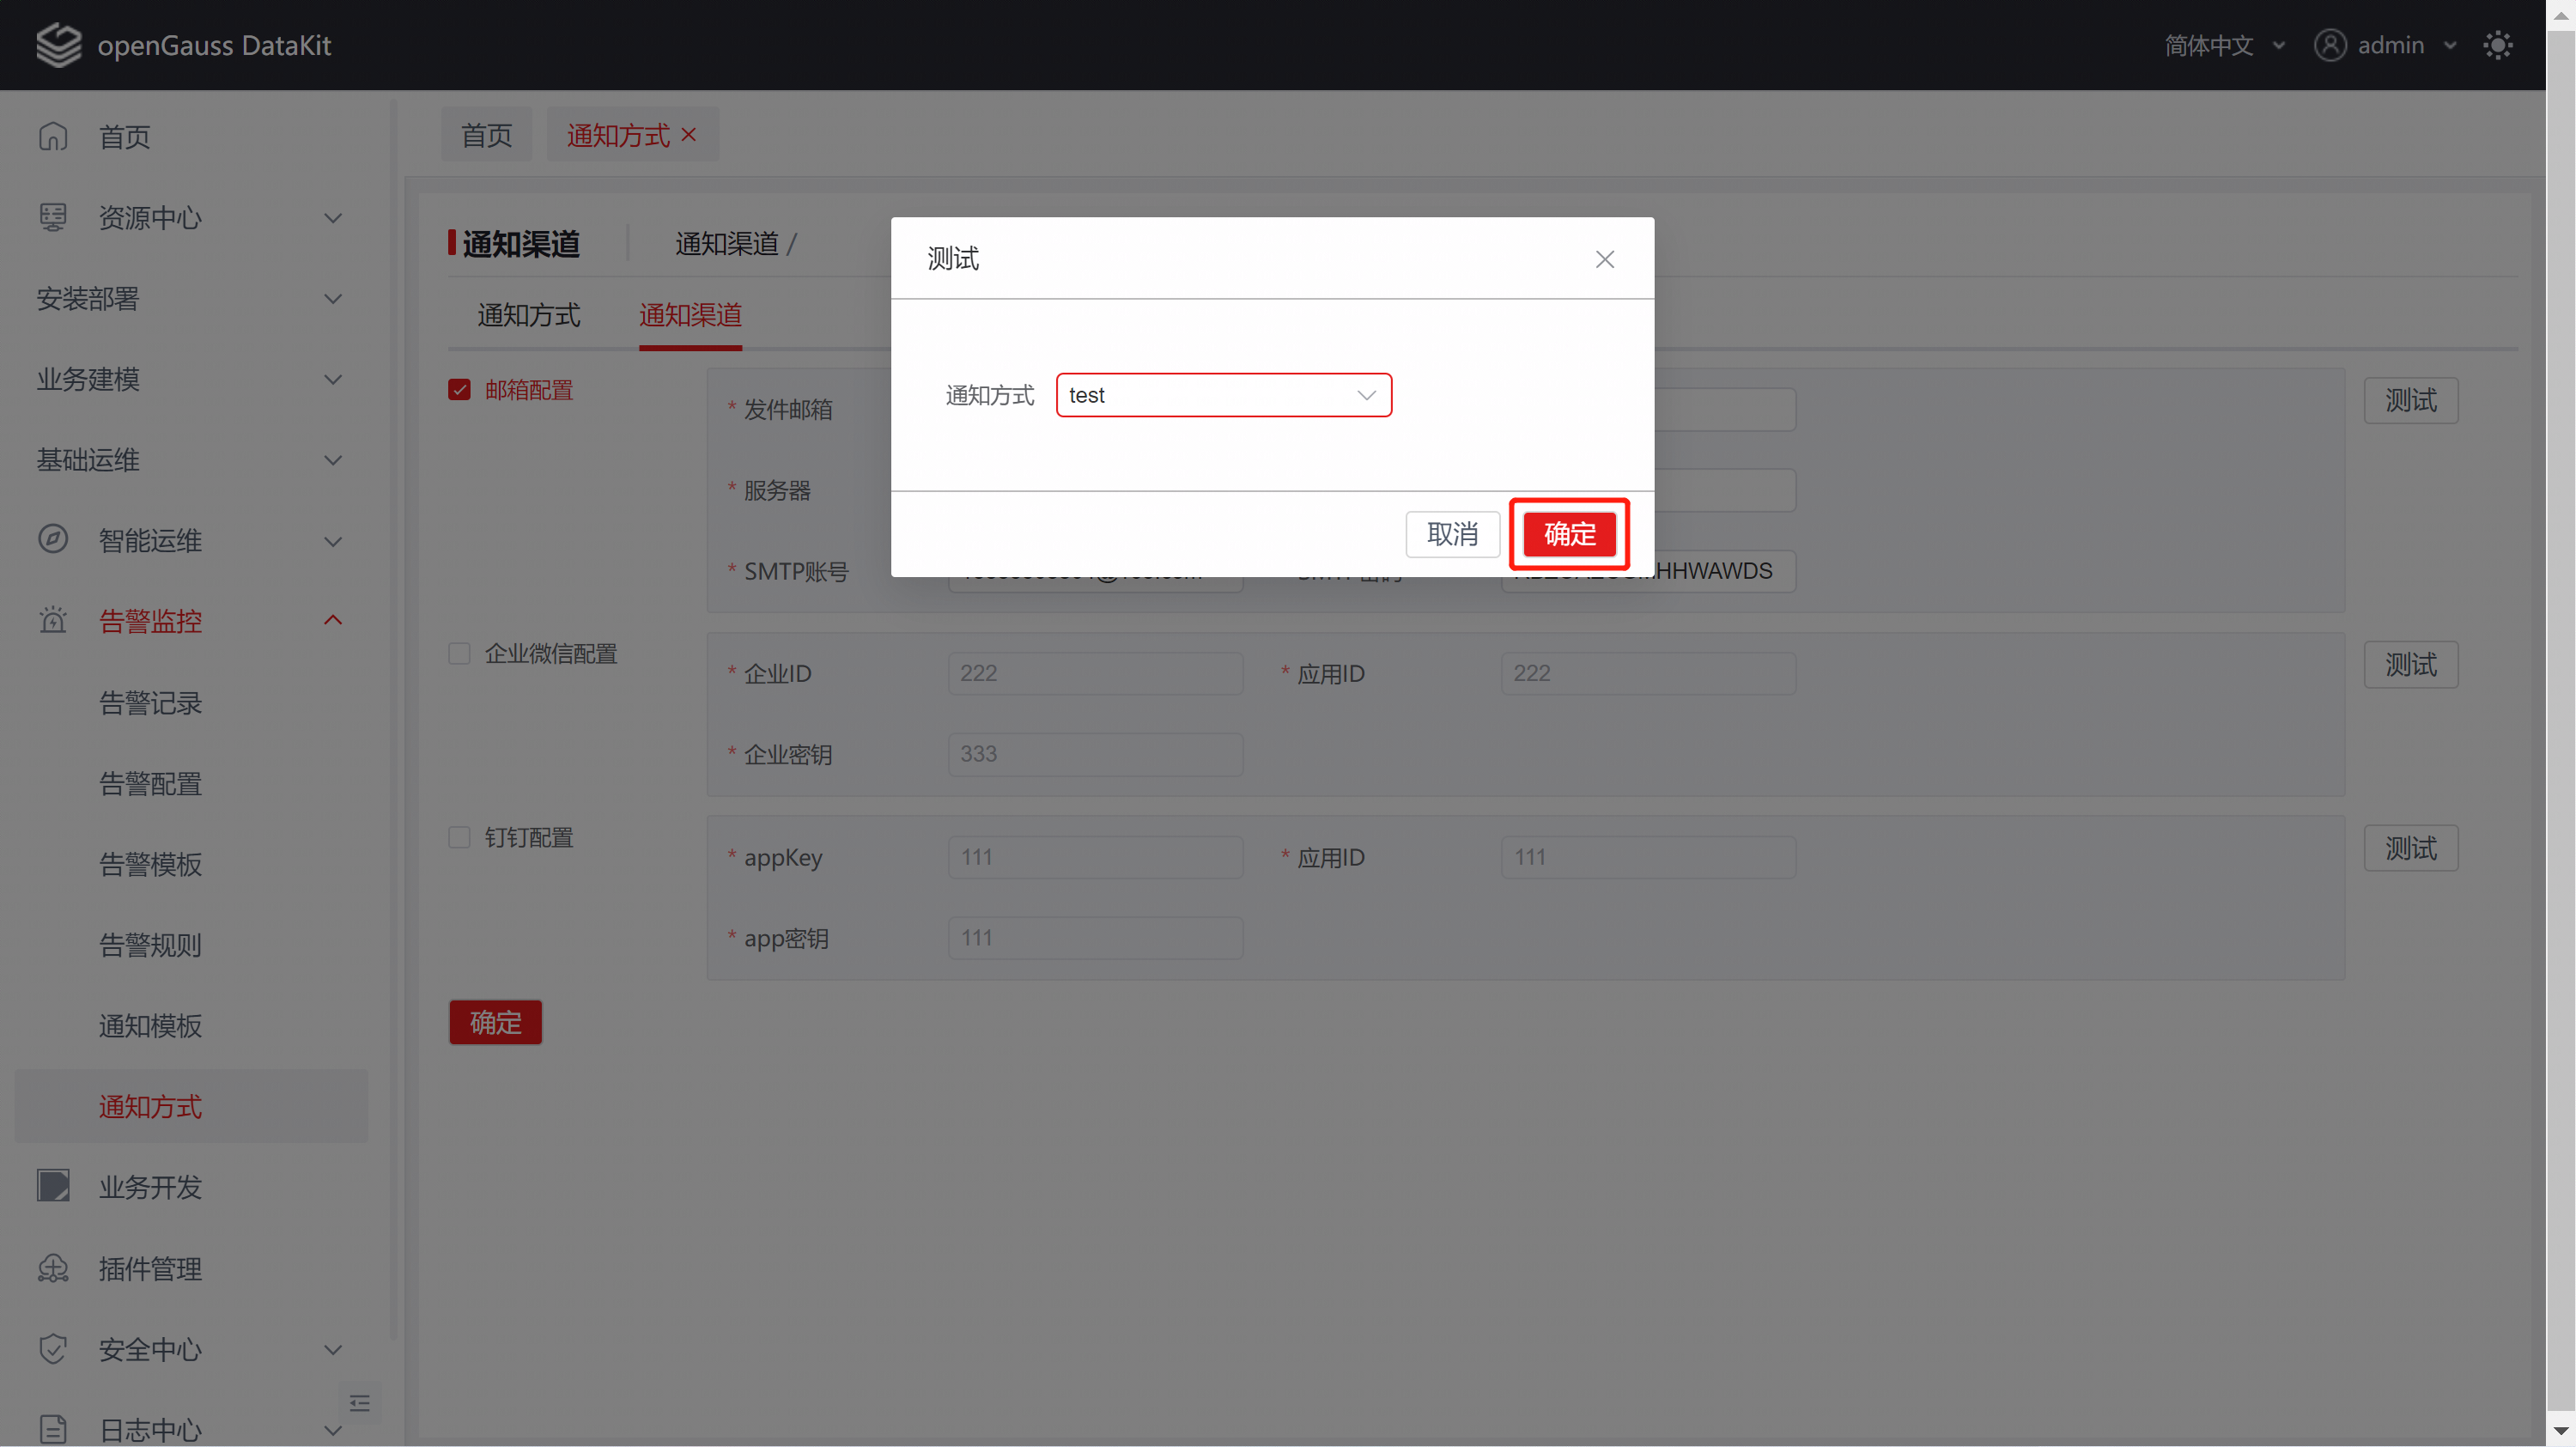The image size is (2576, 1447).
Task: Open the 通知方式 dropdown showing test
Action: [1223, 395]
